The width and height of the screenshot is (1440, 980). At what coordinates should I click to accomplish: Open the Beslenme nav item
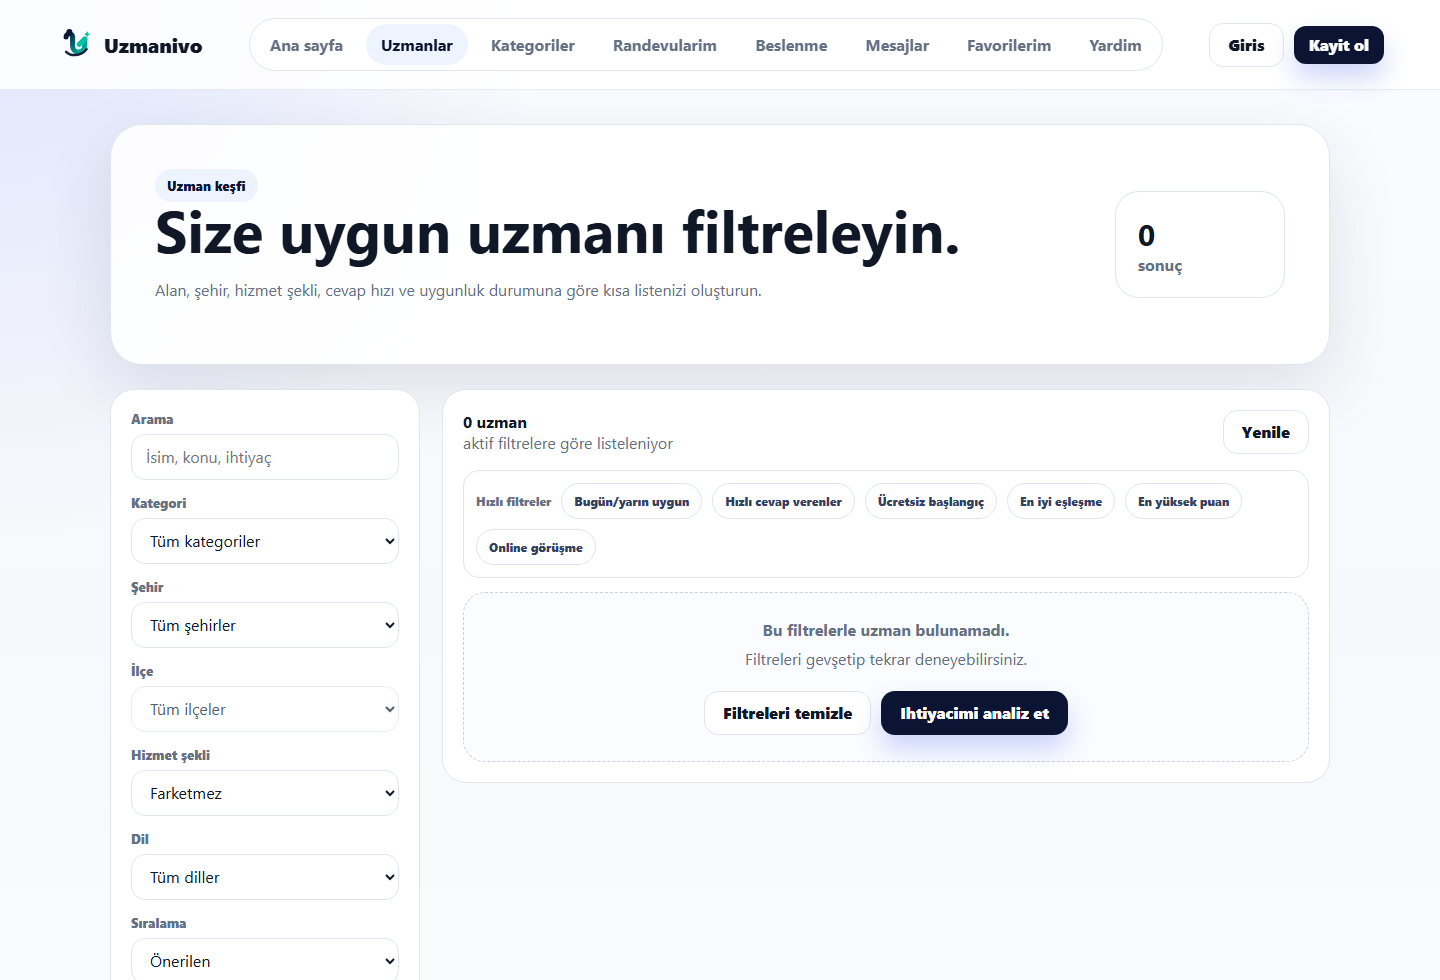tap(791, 45)
